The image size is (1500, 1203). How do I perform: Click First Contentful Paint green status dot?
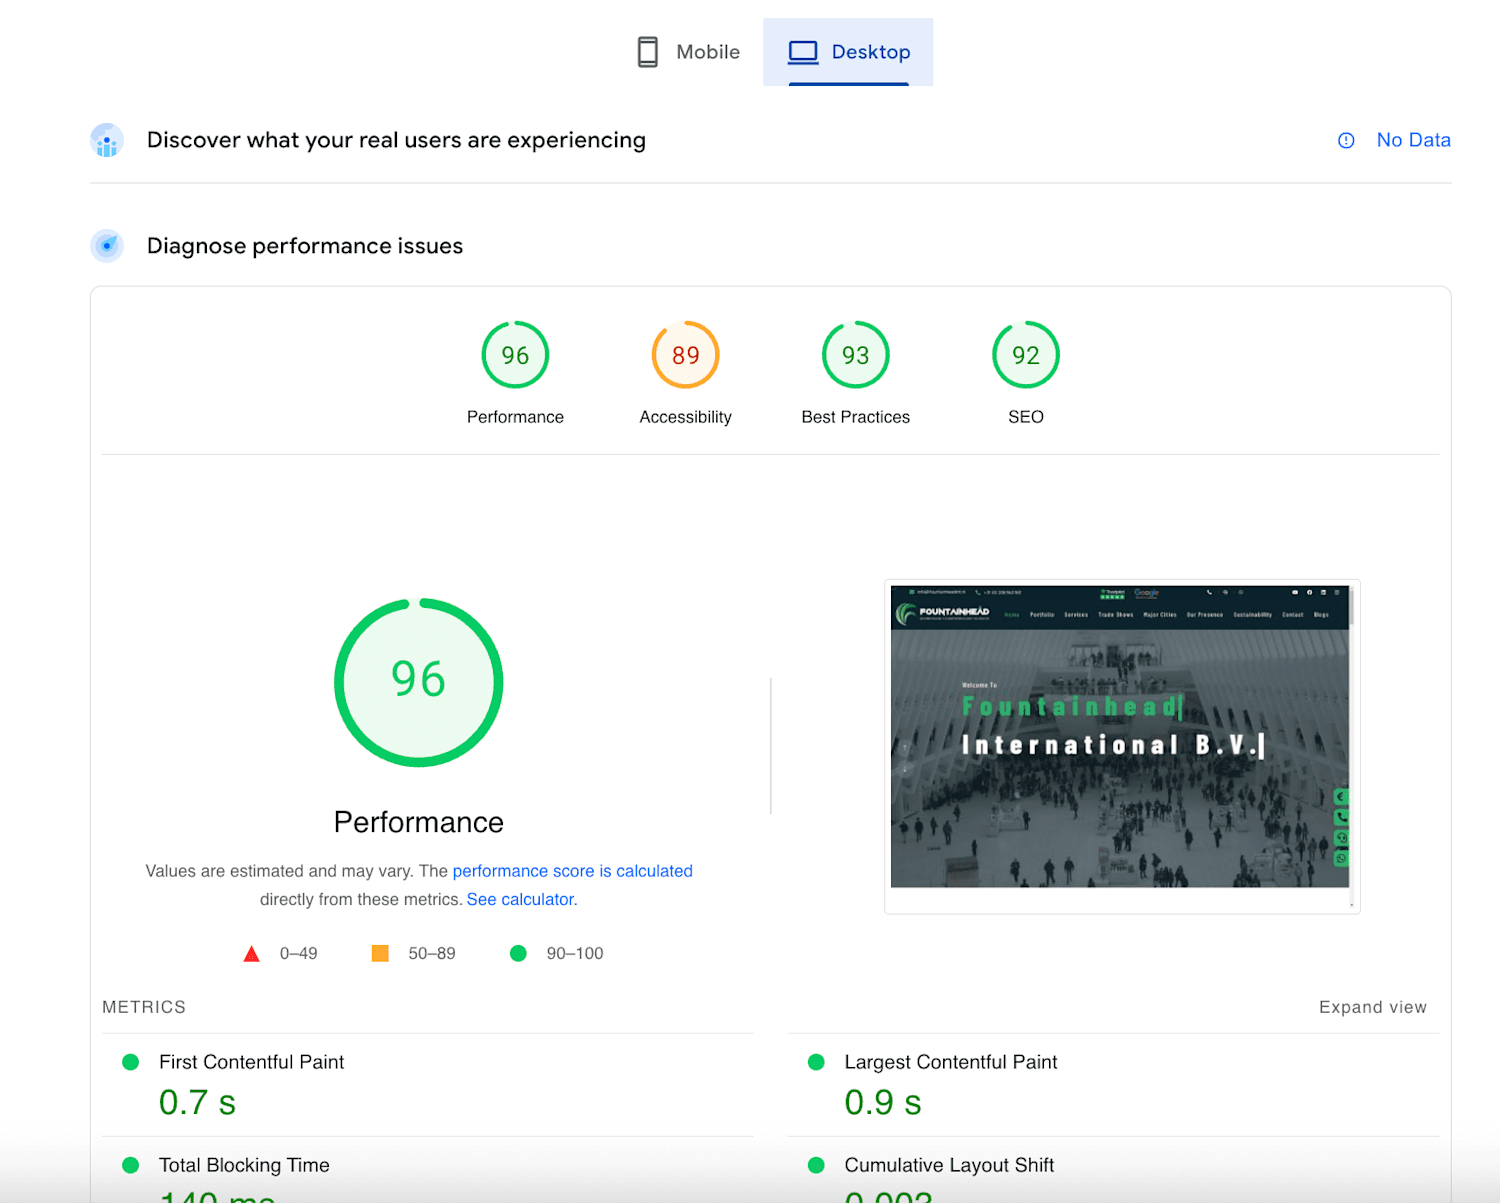pyautogui.click(x=130, y=1062)
